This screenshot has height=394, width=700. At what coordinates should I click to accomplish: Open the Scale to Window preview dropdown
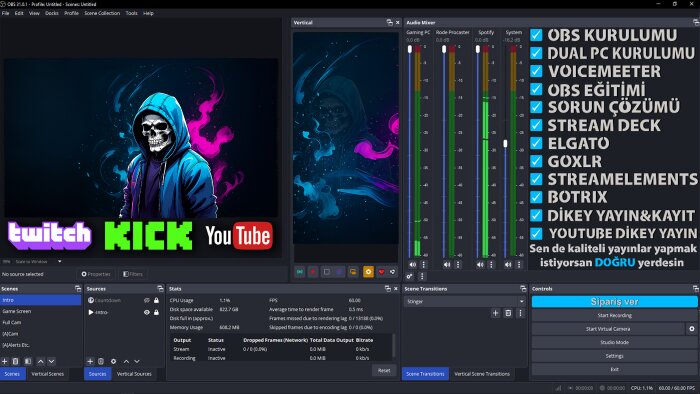click(x=38, y=261)
